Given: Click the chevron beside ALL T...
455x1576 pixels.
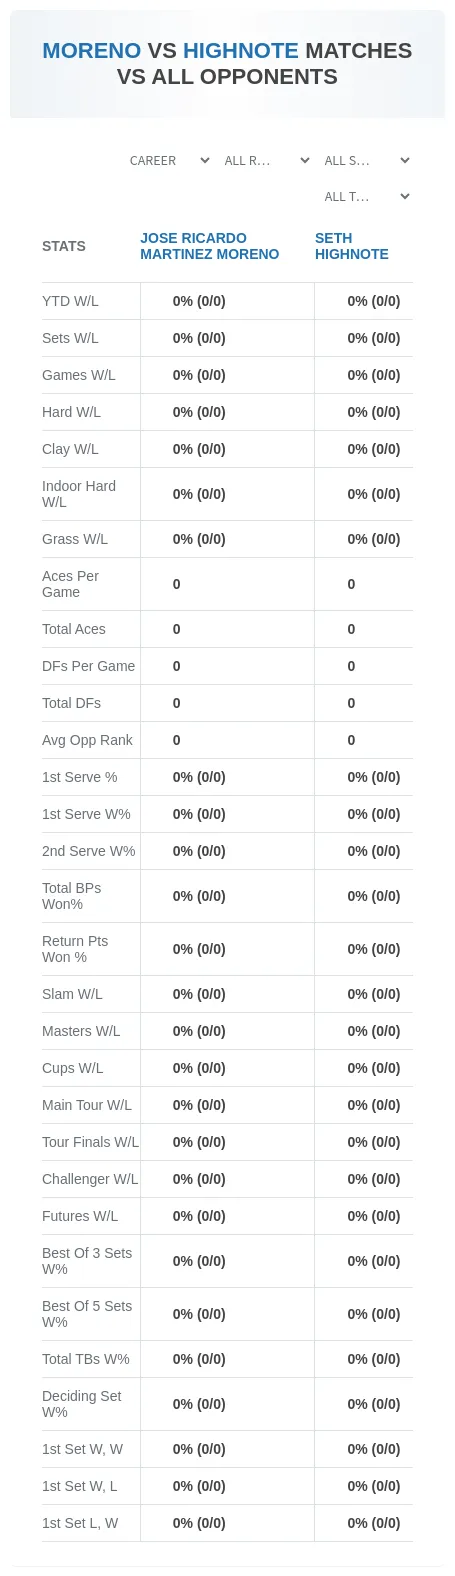Looking at the screenshot, I should pyautogui.click(x=405, y=197).
